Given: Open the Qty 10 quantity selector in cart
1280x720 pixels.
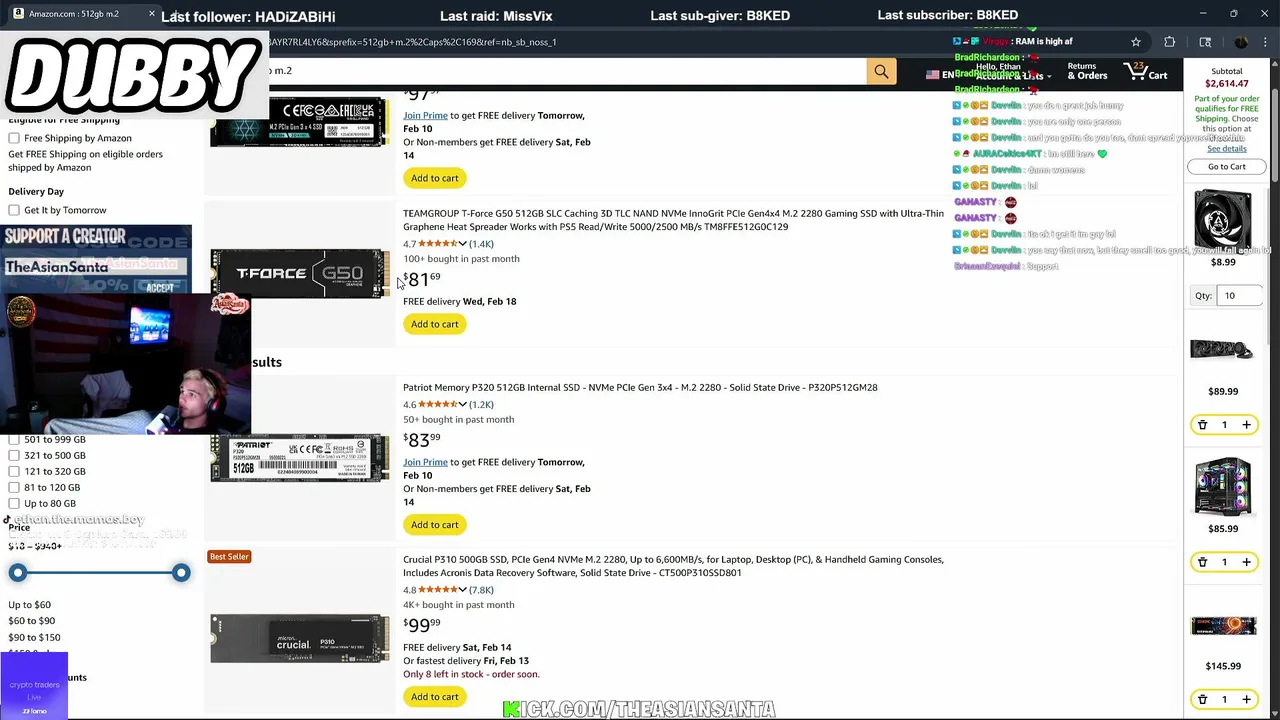Looking at the screenshot, I should point(1241,296).
